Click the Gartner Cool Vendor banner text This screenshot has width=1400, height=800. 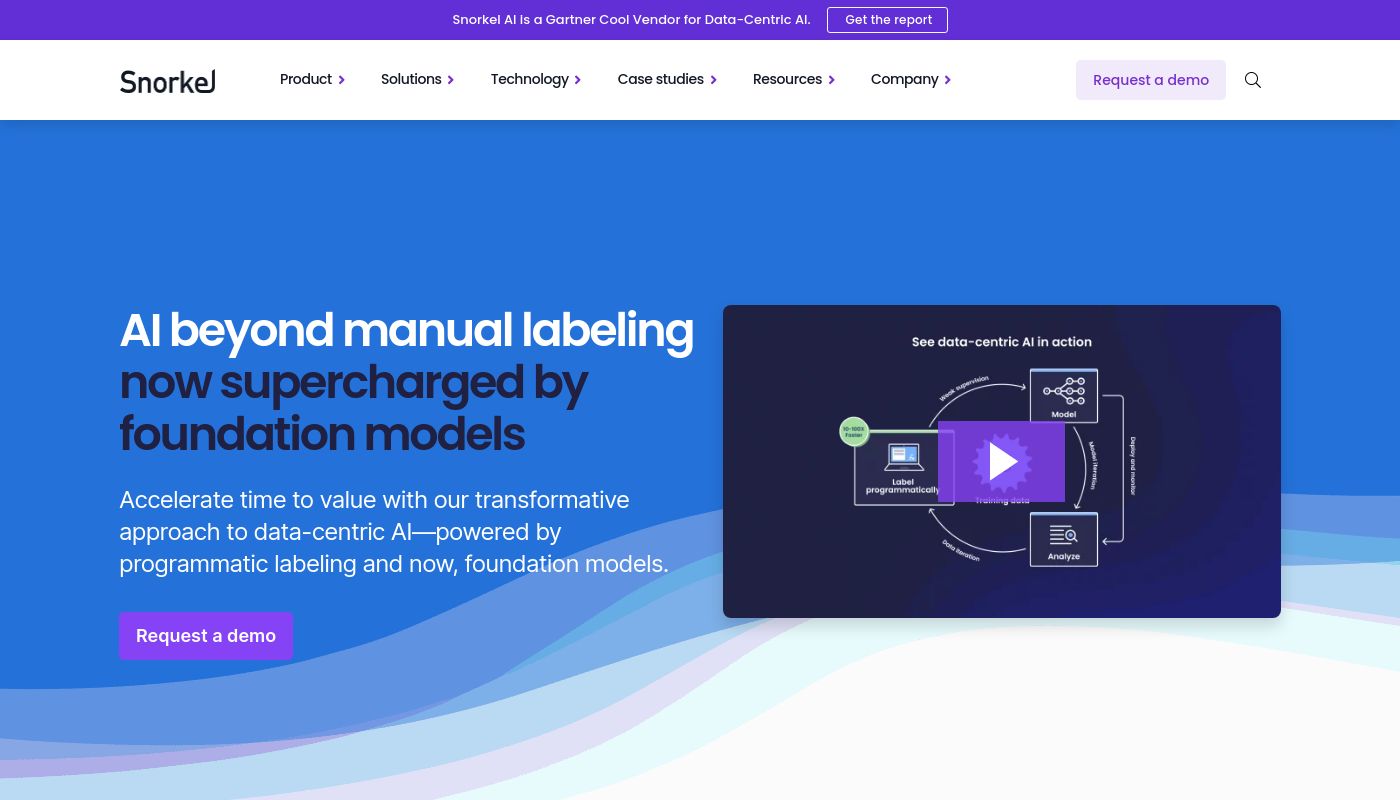[x=631, y=20]
